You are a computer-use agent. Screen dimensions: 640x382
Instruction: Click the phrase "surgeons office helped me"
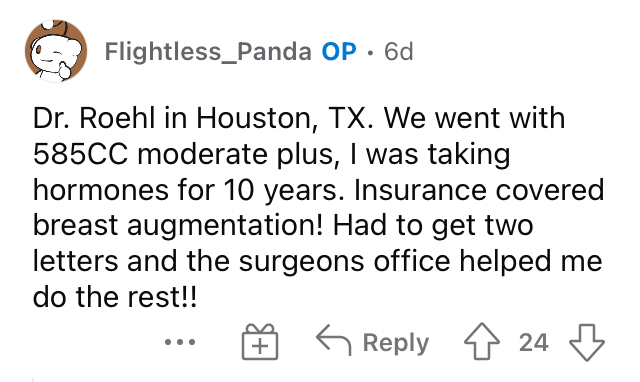pos(420,262)
